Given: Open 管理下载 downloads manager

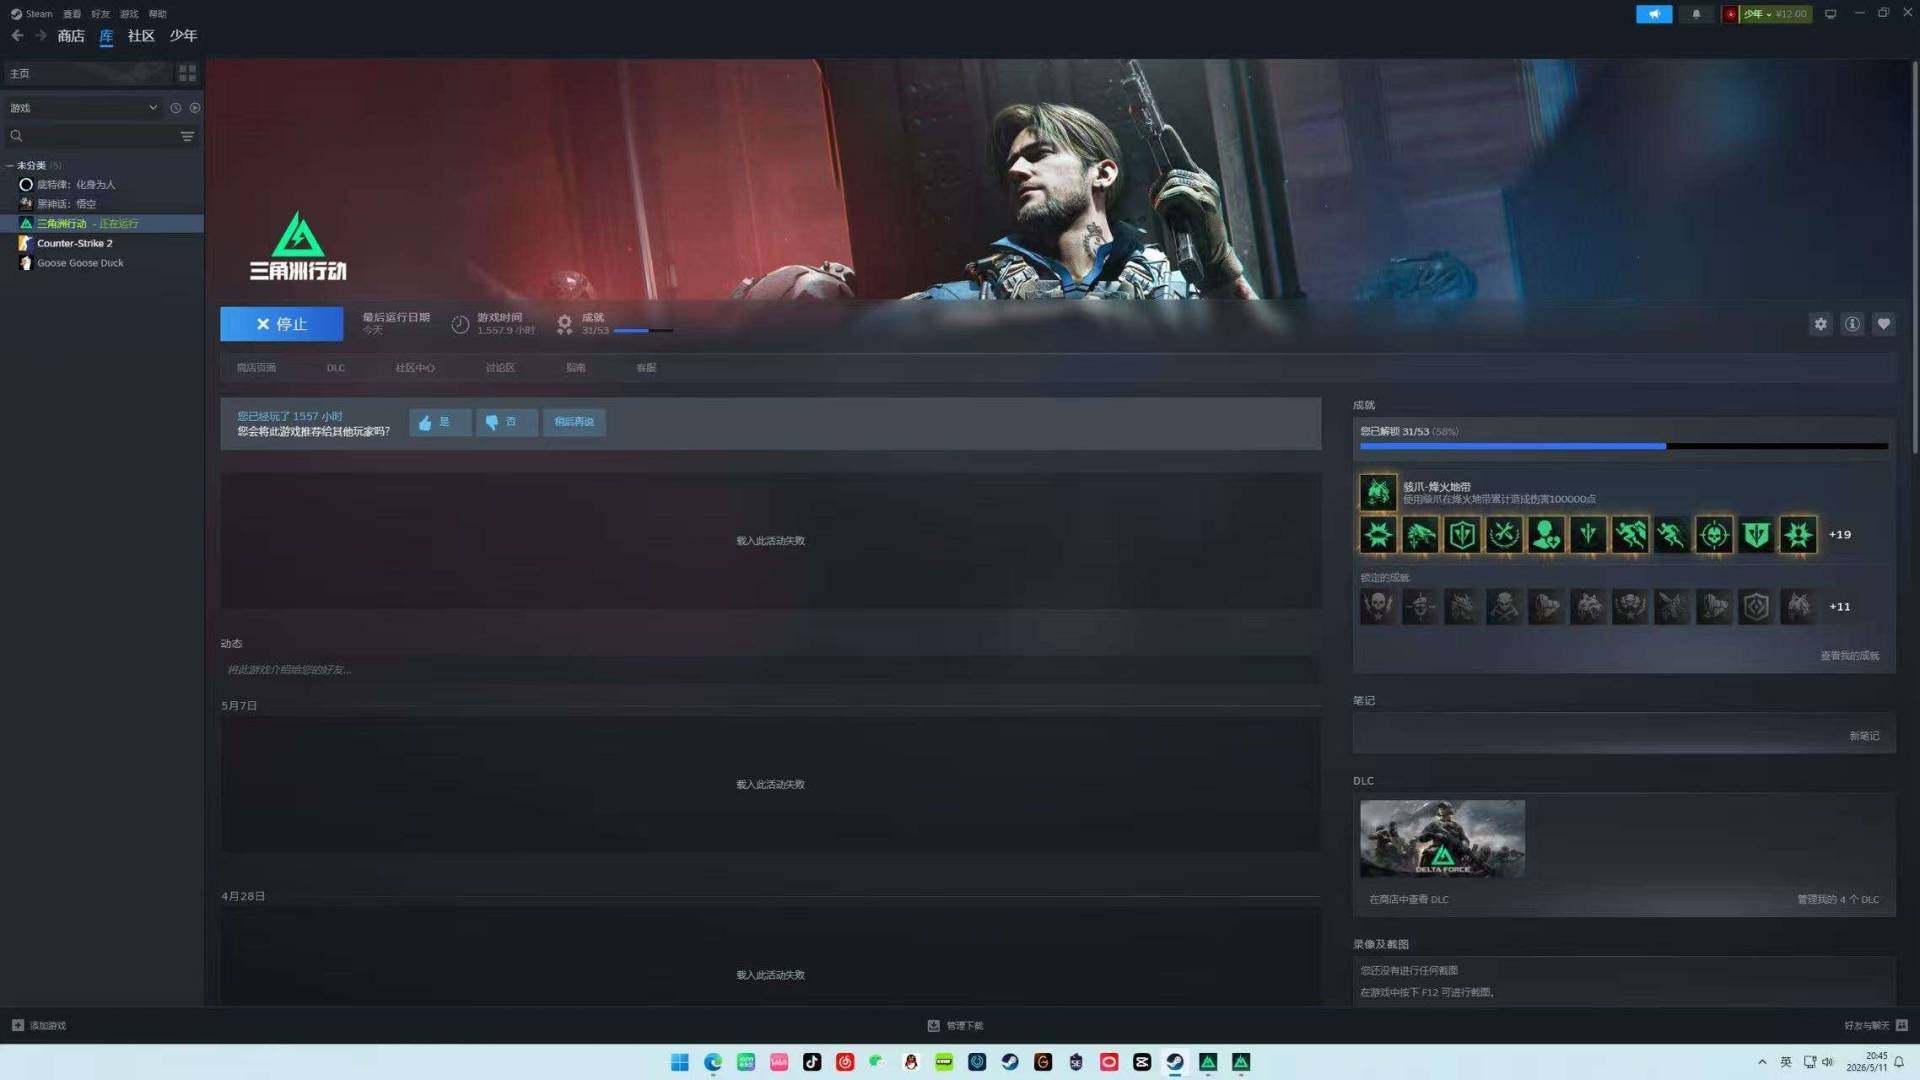Looking at the screenshot, I should [x=956, y=1026].
